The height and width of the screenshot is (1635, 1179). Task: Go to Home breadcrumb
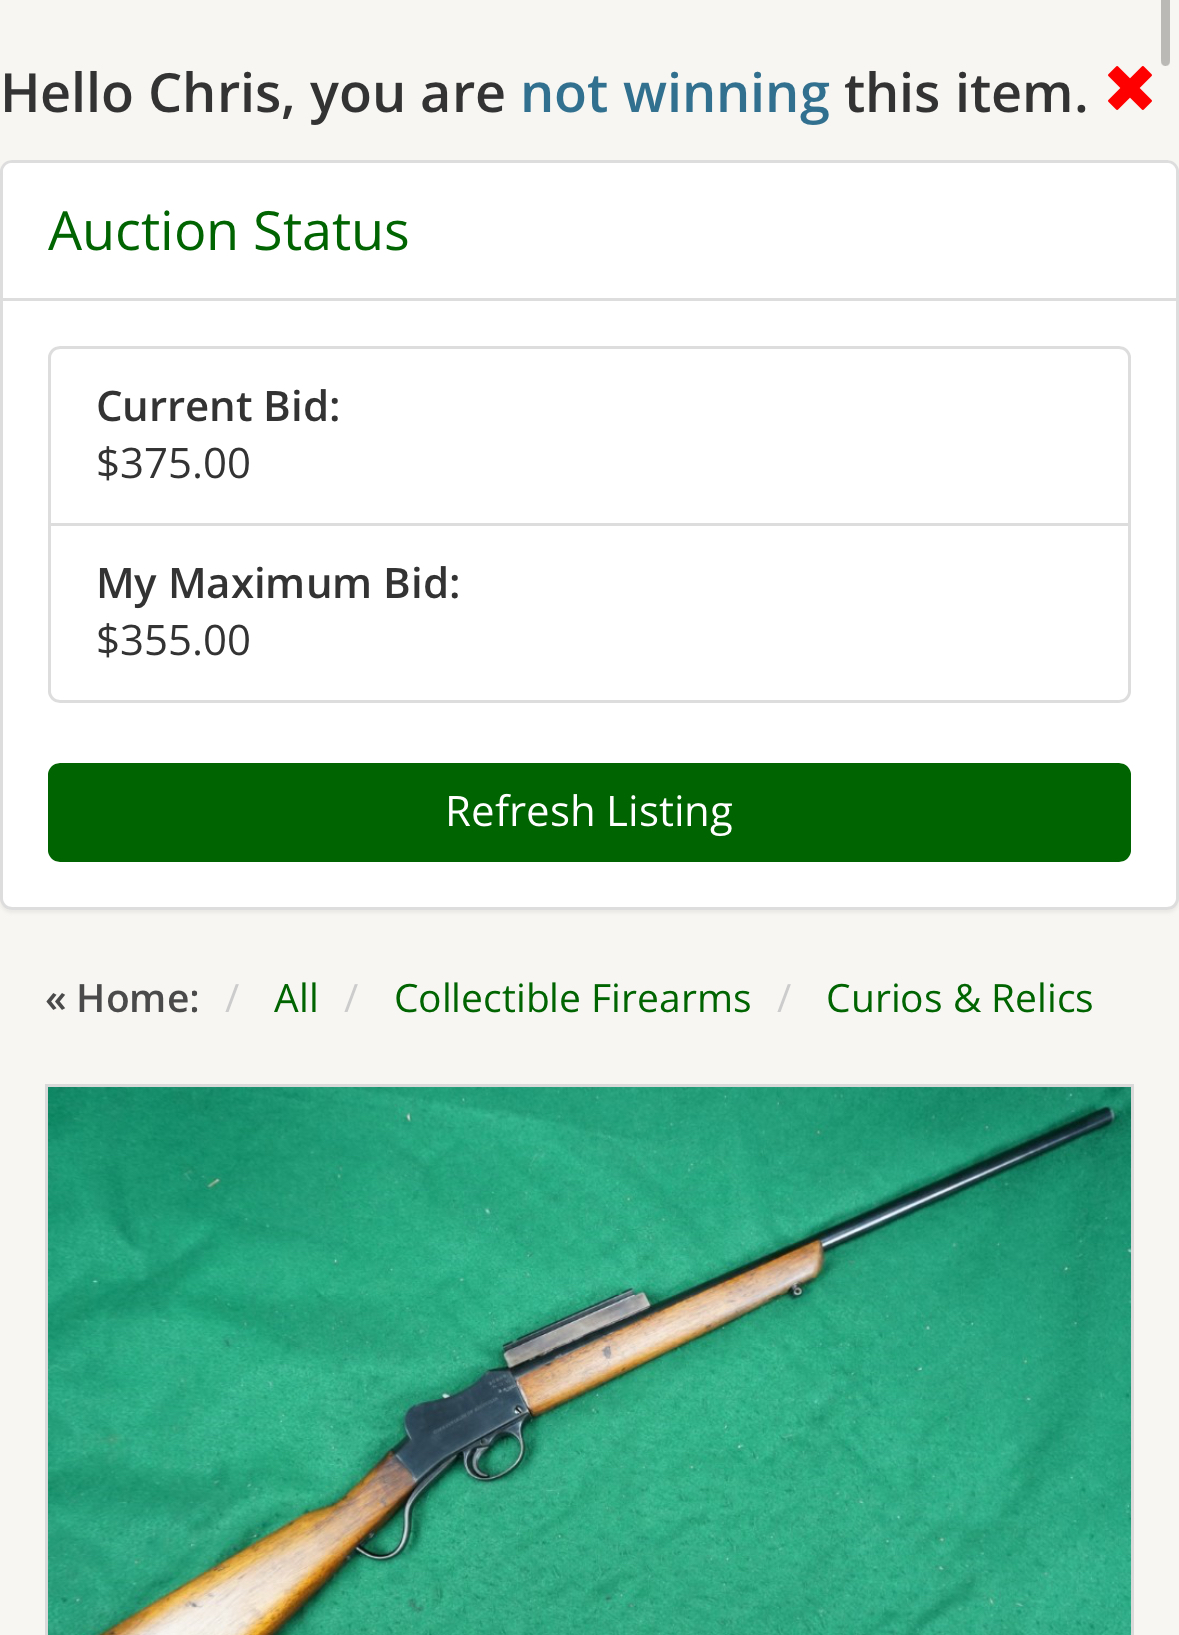pyautogui.click(x=137, y=998)
